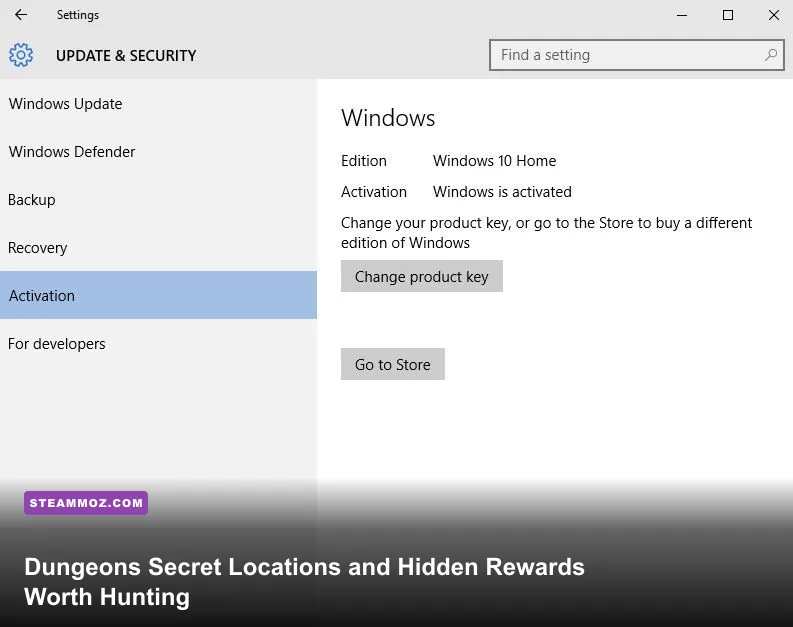Go back using the arrow icon

[21, 15]
